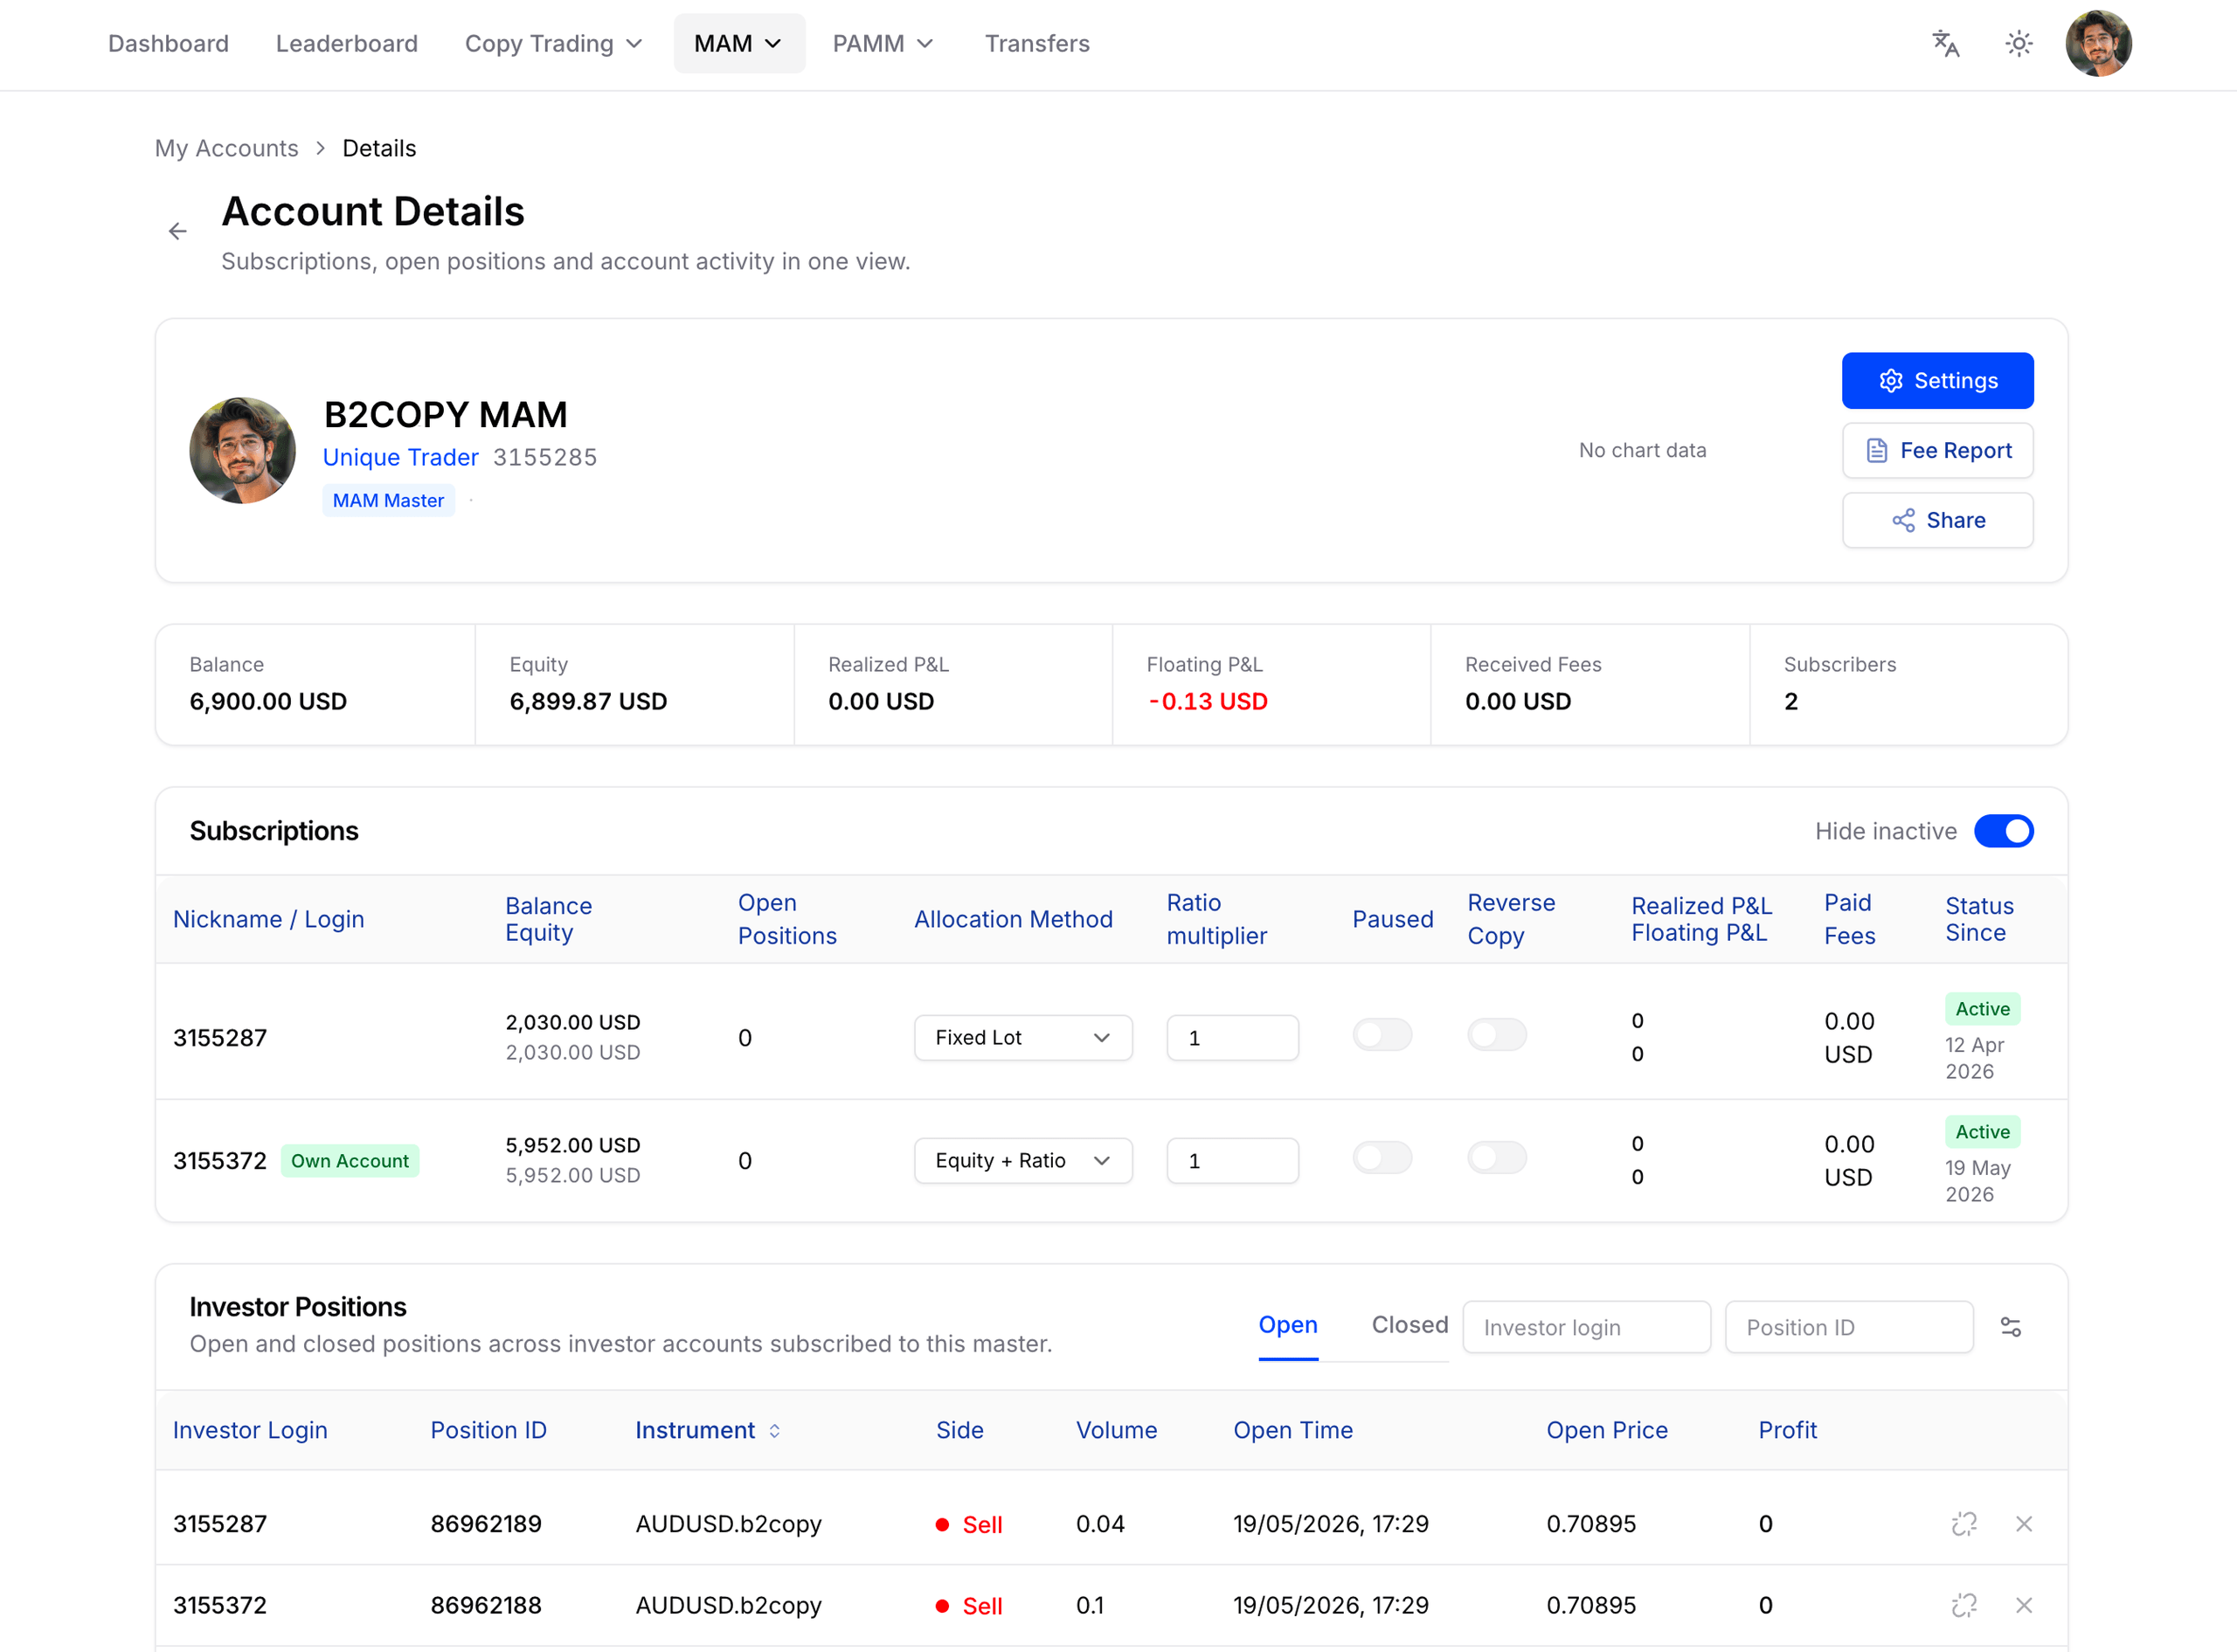Click the Volume column header

pos(1116,1431)
